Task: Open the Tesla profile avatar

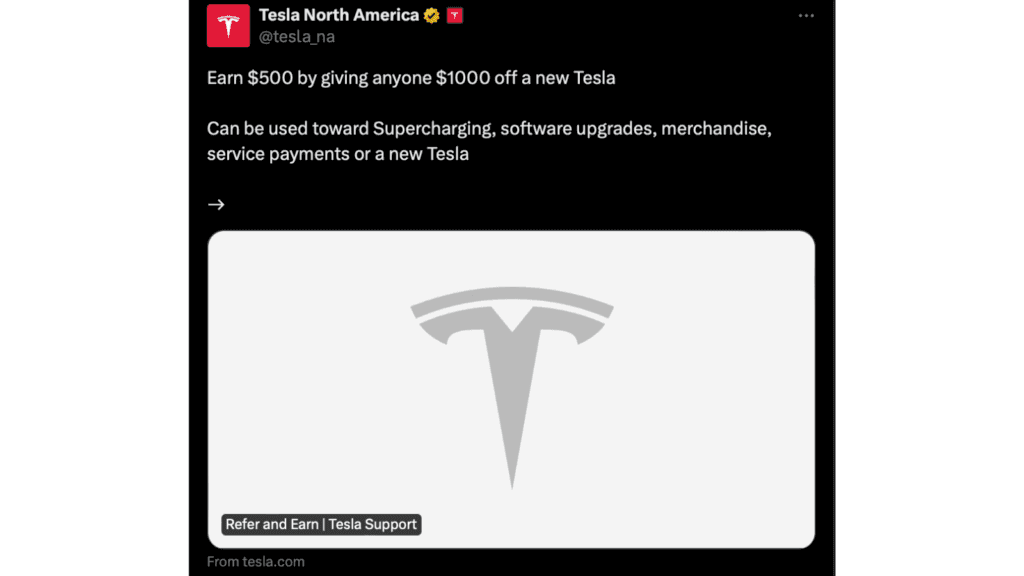Action: pyautogui.click(x=228, y=26)
